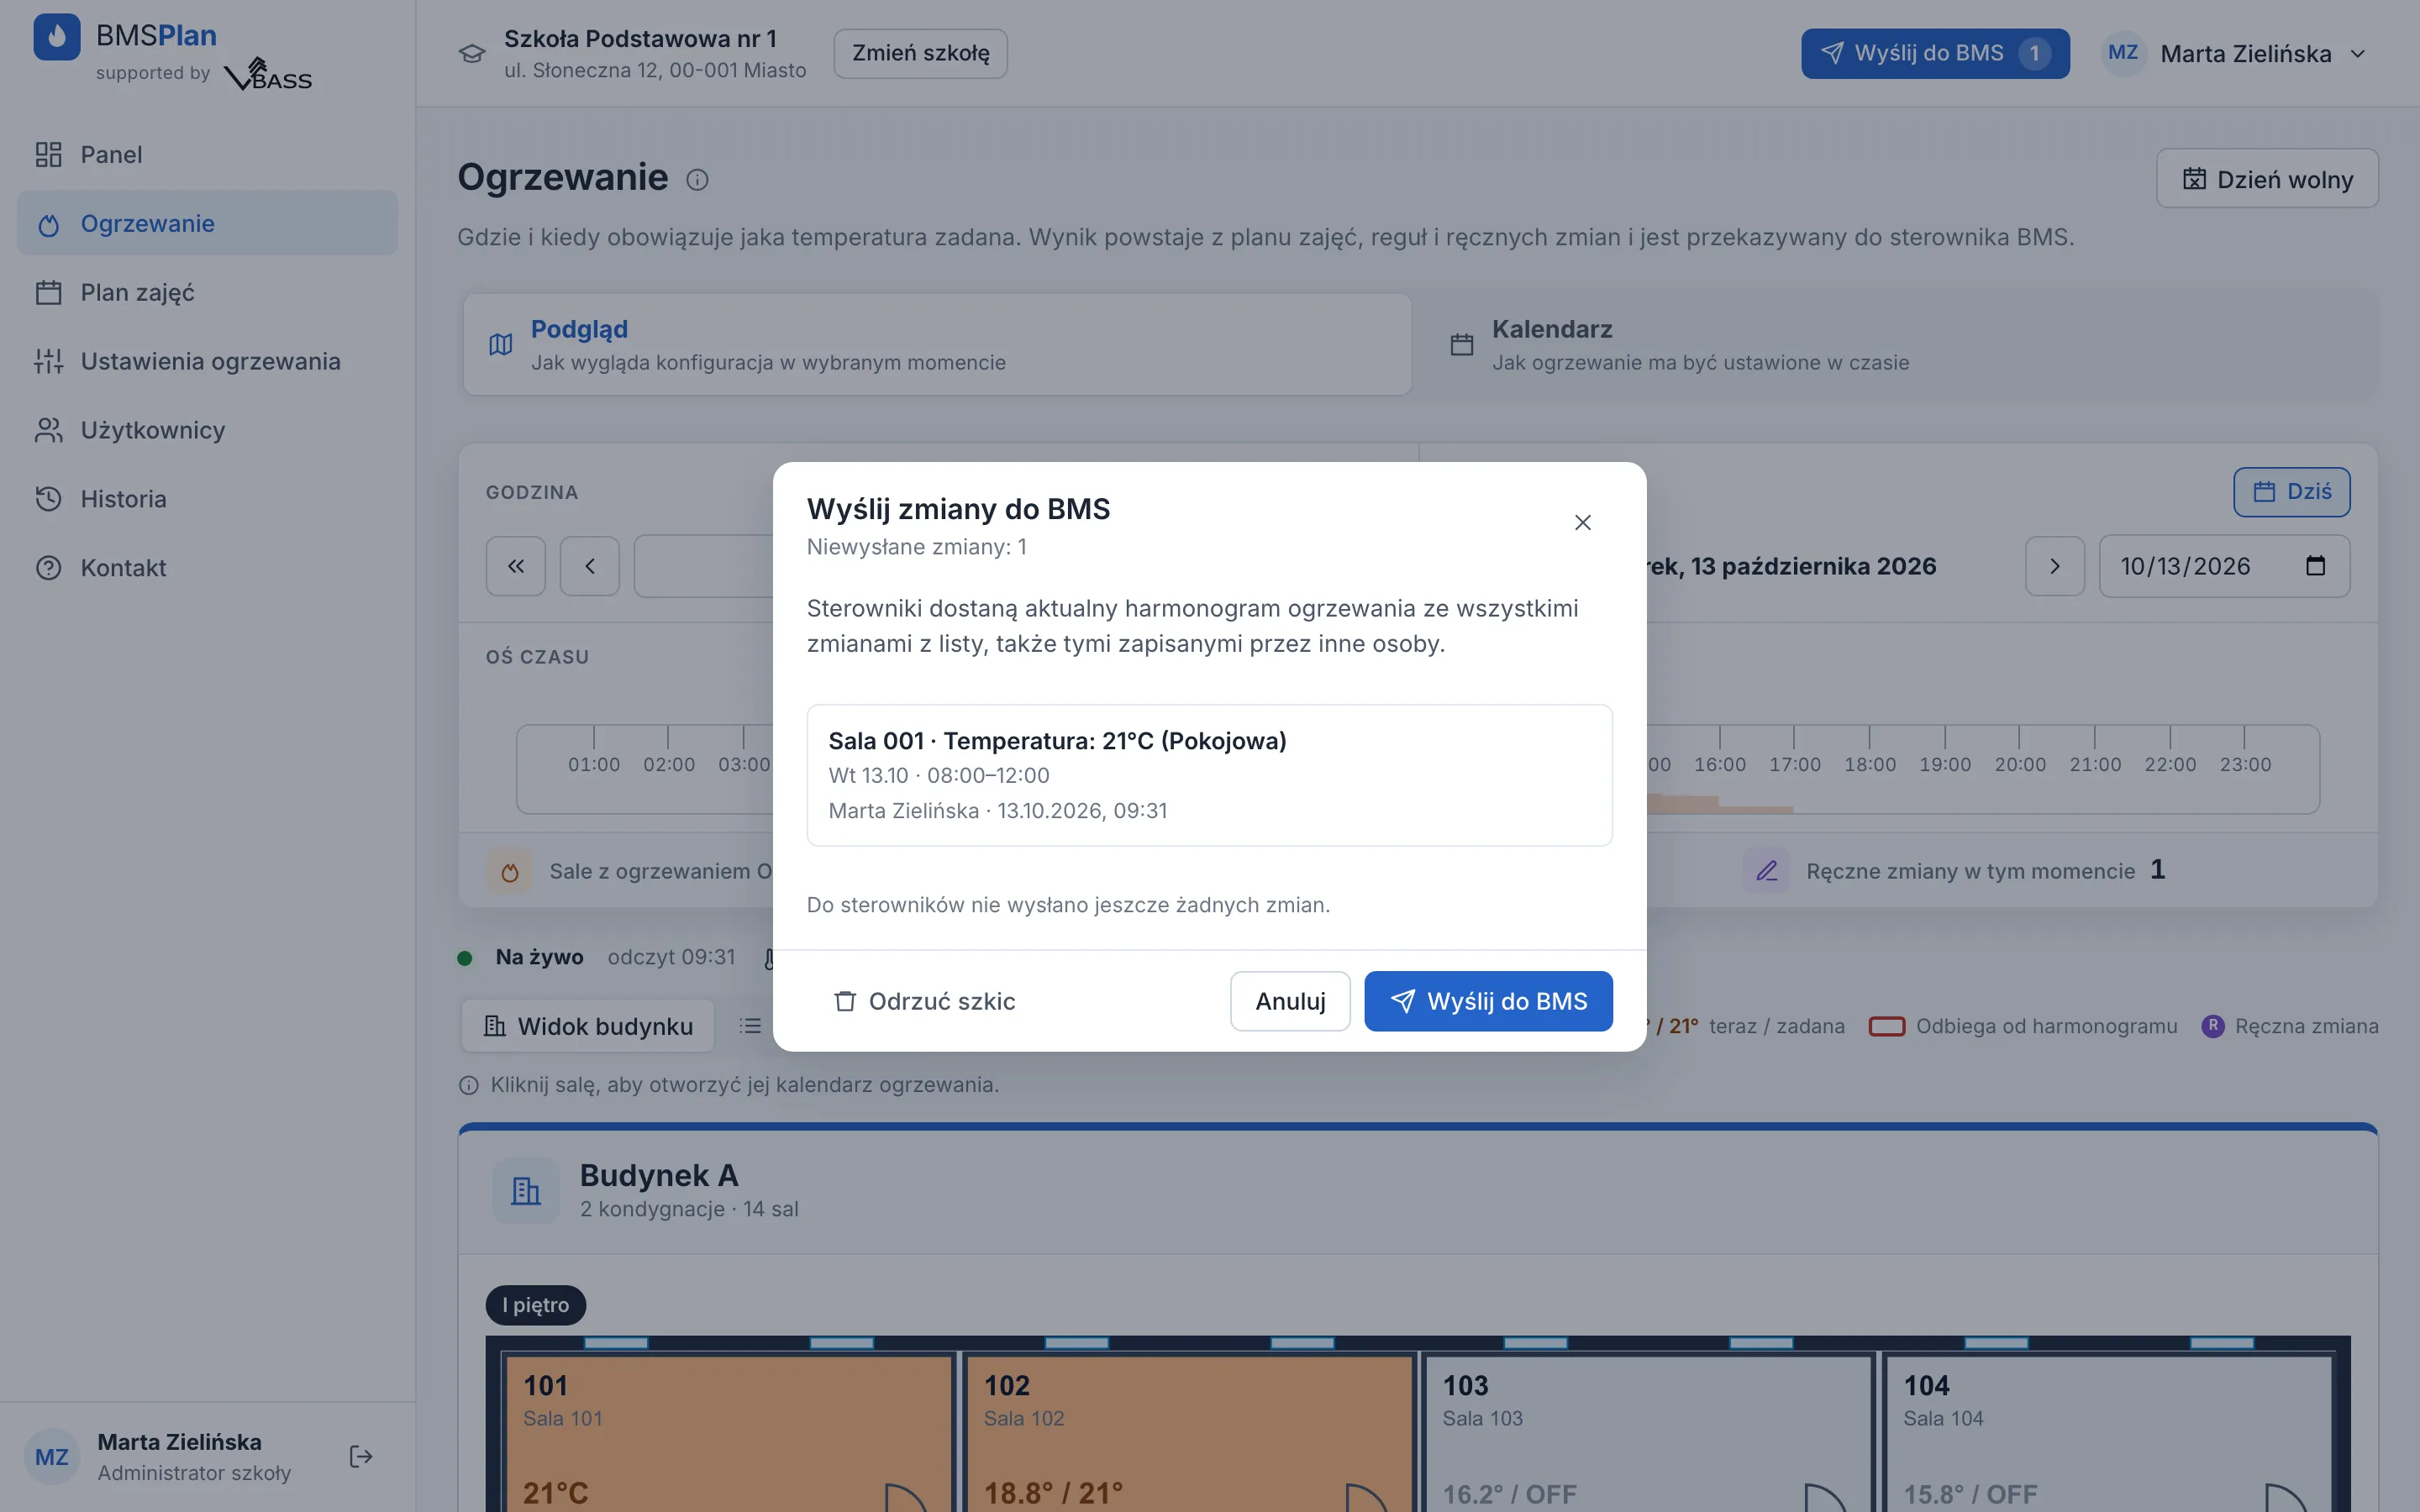
Task: Select Widok budynku view
Action: pos(588,1026)
